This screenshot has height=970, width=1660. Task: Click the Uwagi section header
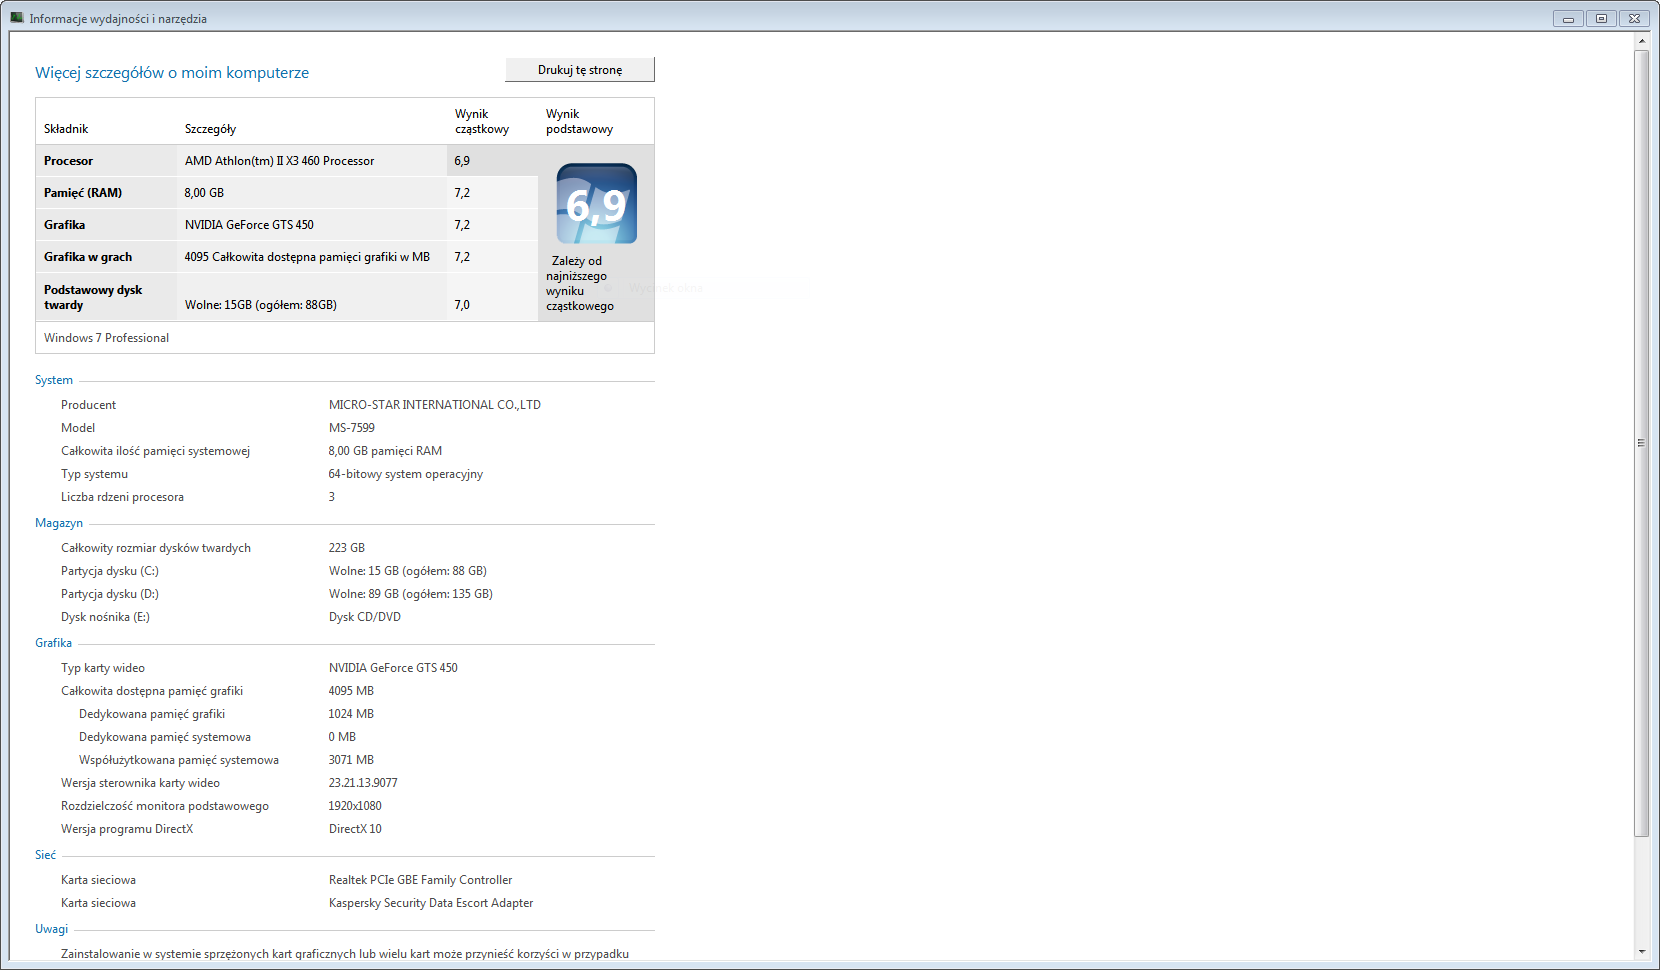pyautogui.click(x=52, y=929)
